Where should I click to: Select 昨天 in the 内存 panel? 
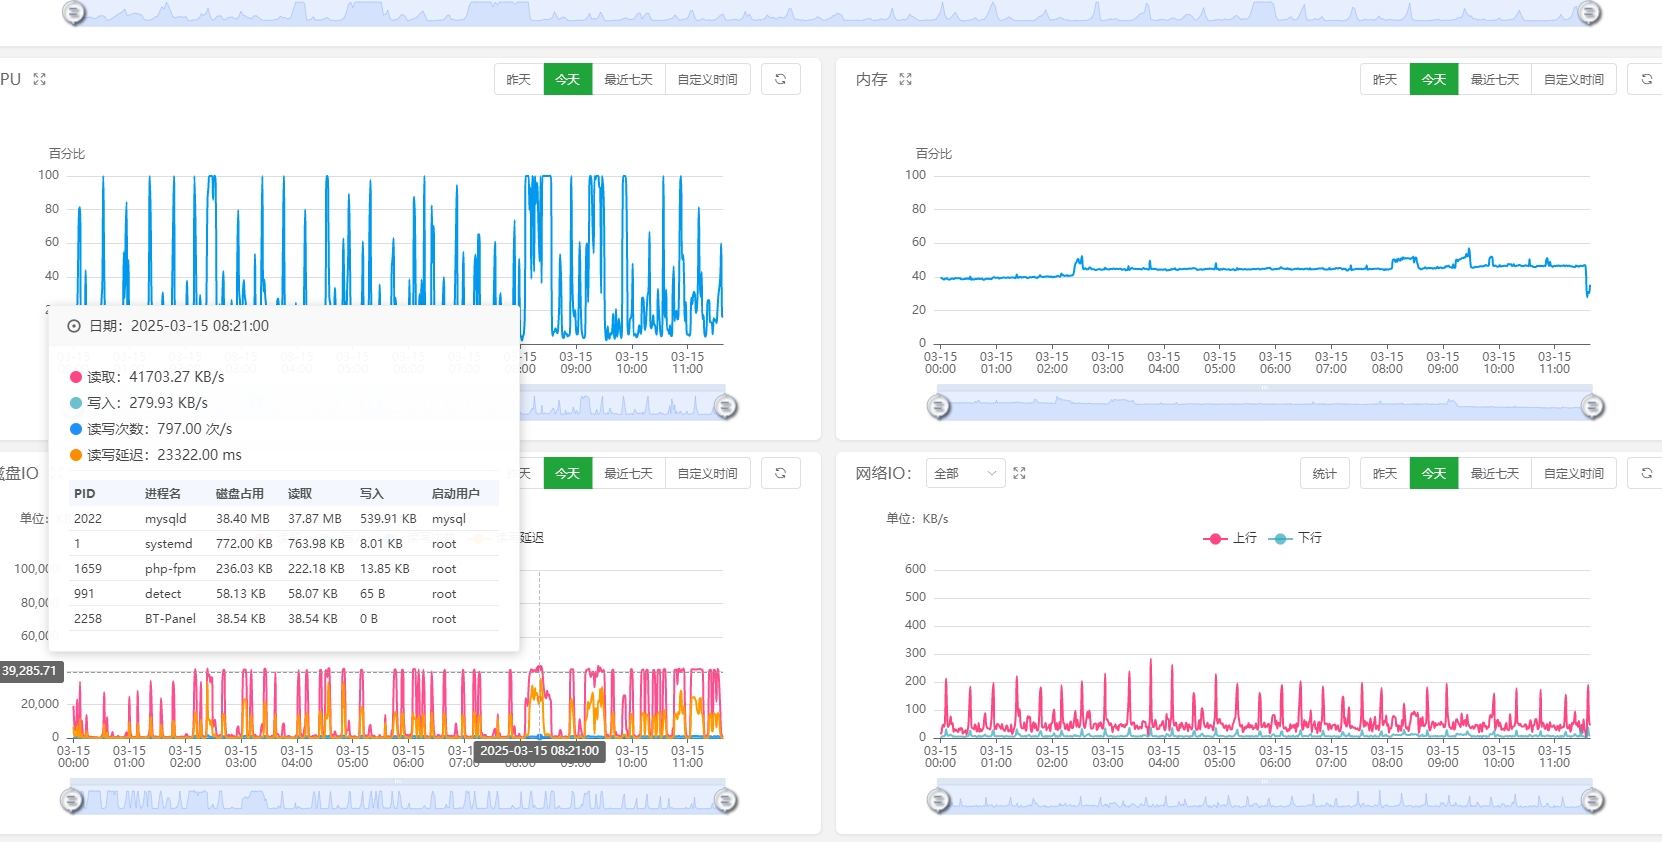[x=1385, y=79]
